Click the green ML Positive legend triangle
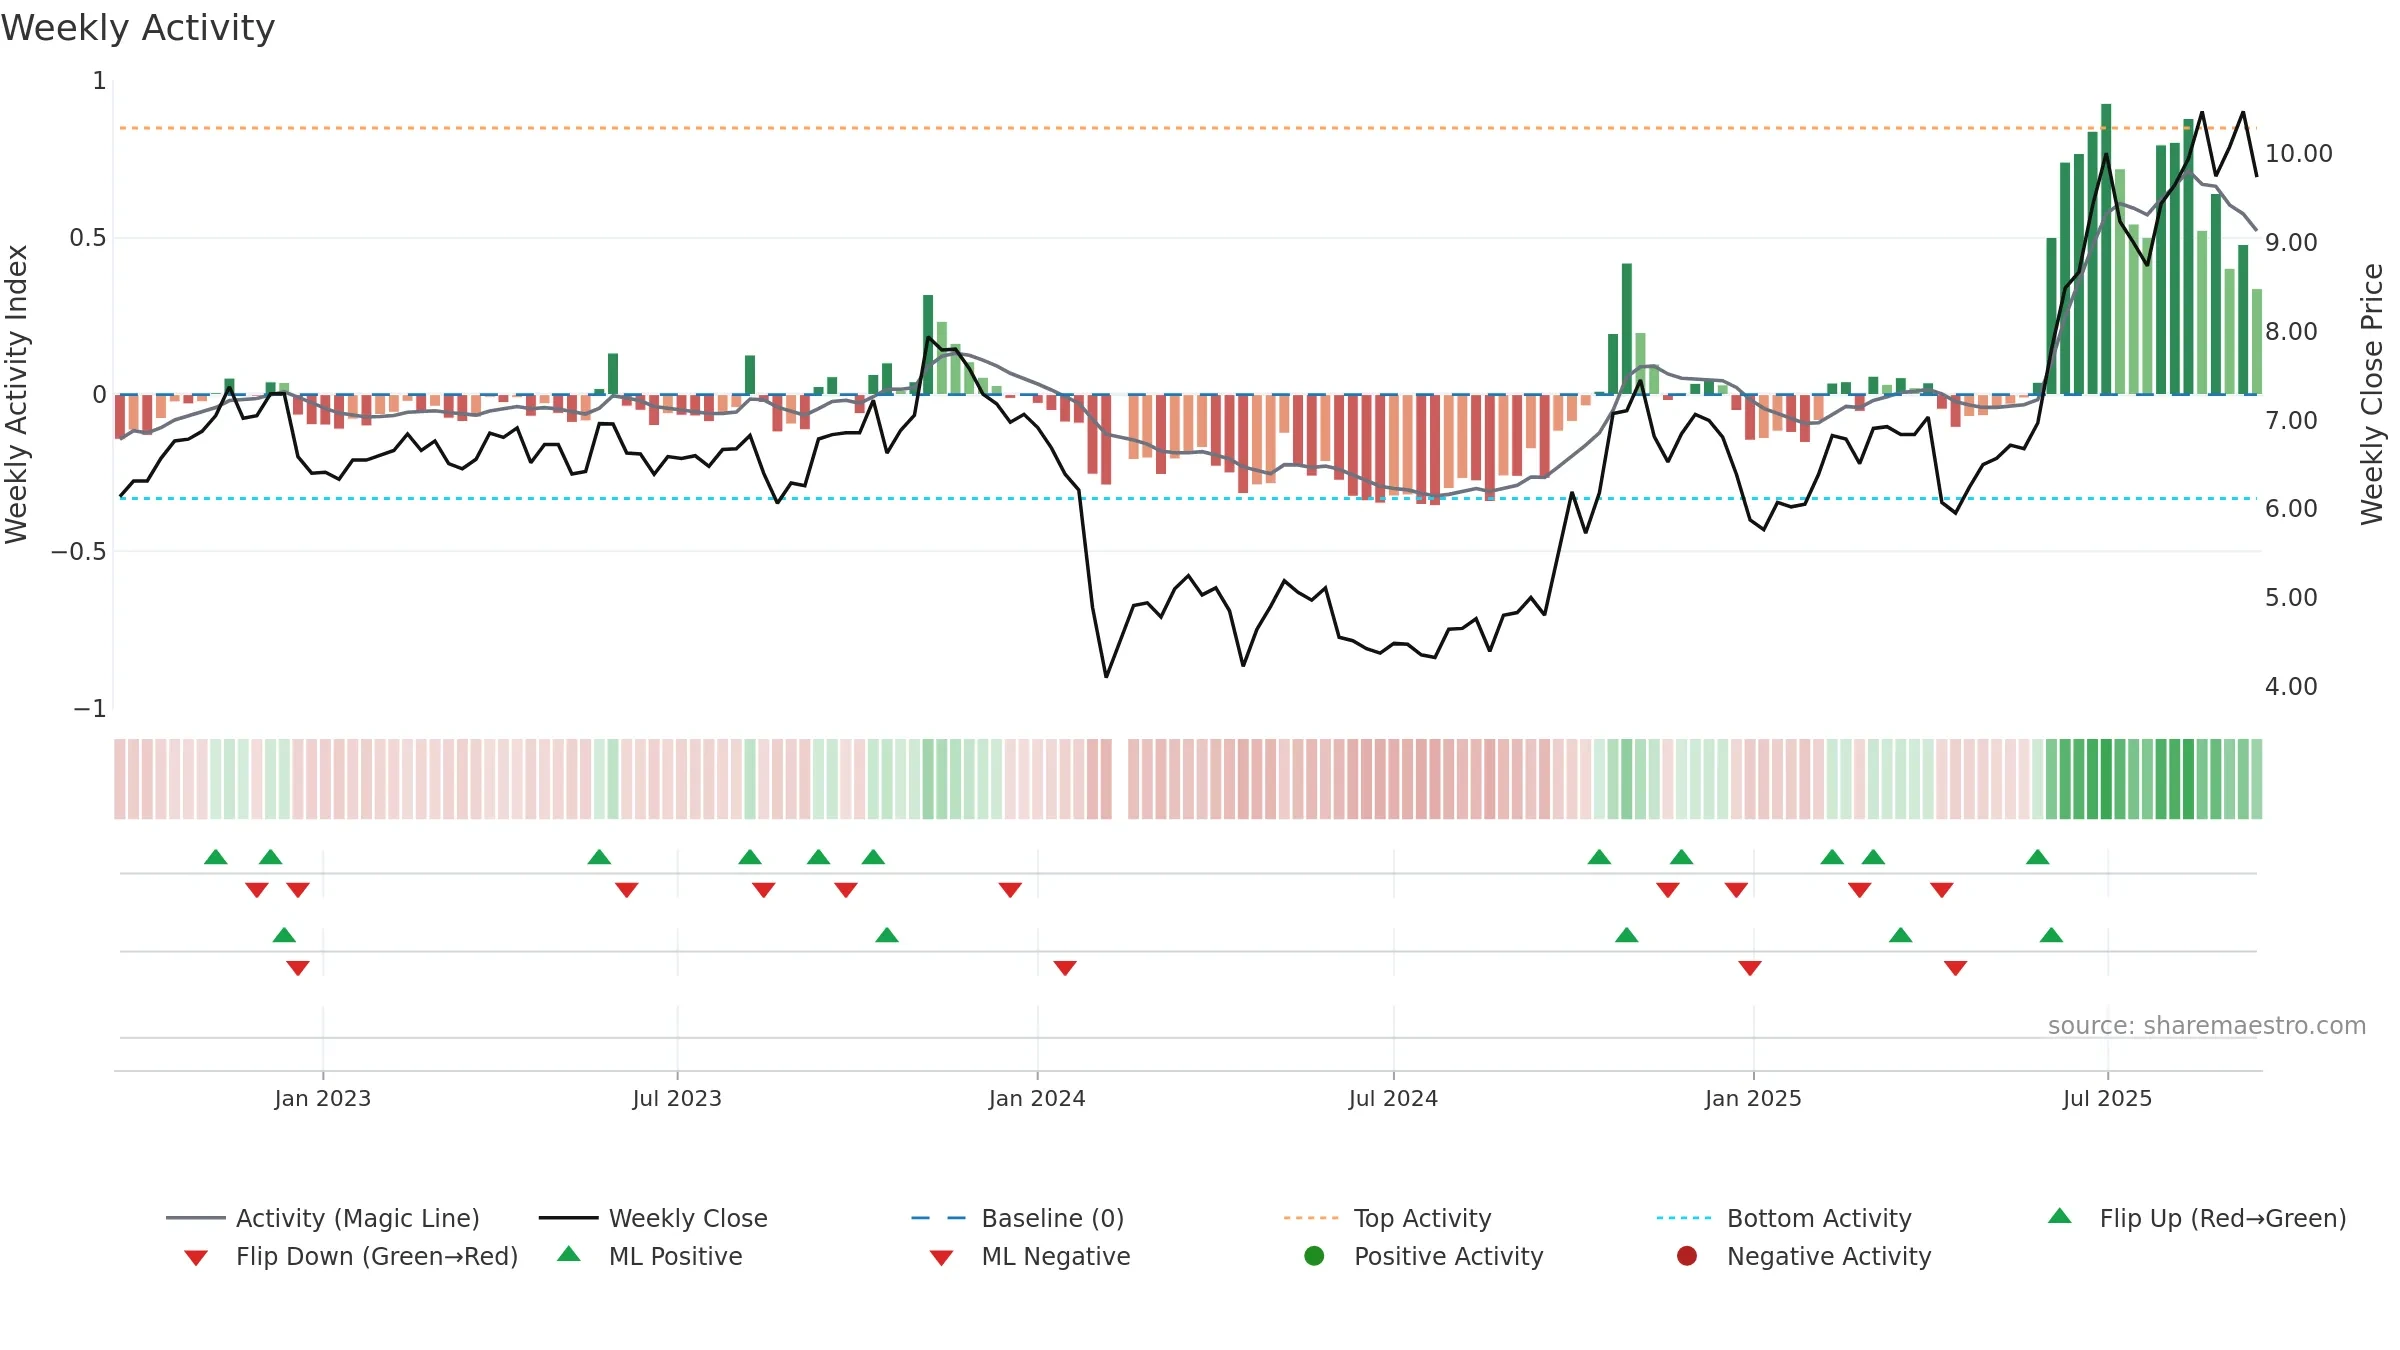 coord(569,1254)
